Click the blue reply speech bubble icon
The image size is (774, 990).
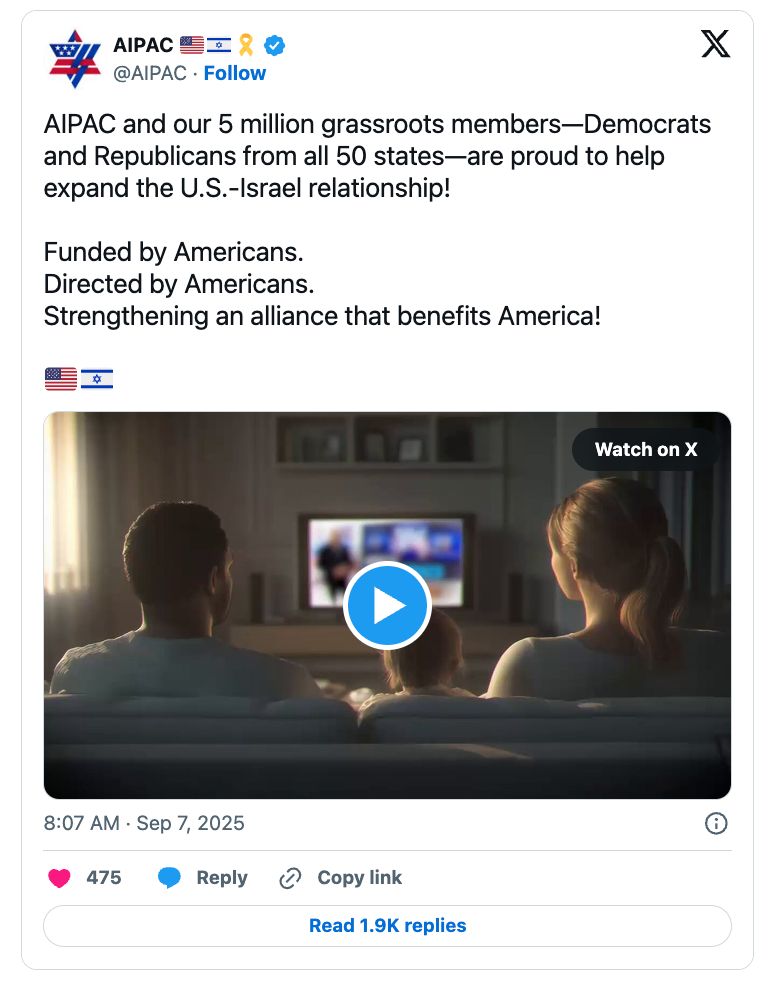coord(170,878)
